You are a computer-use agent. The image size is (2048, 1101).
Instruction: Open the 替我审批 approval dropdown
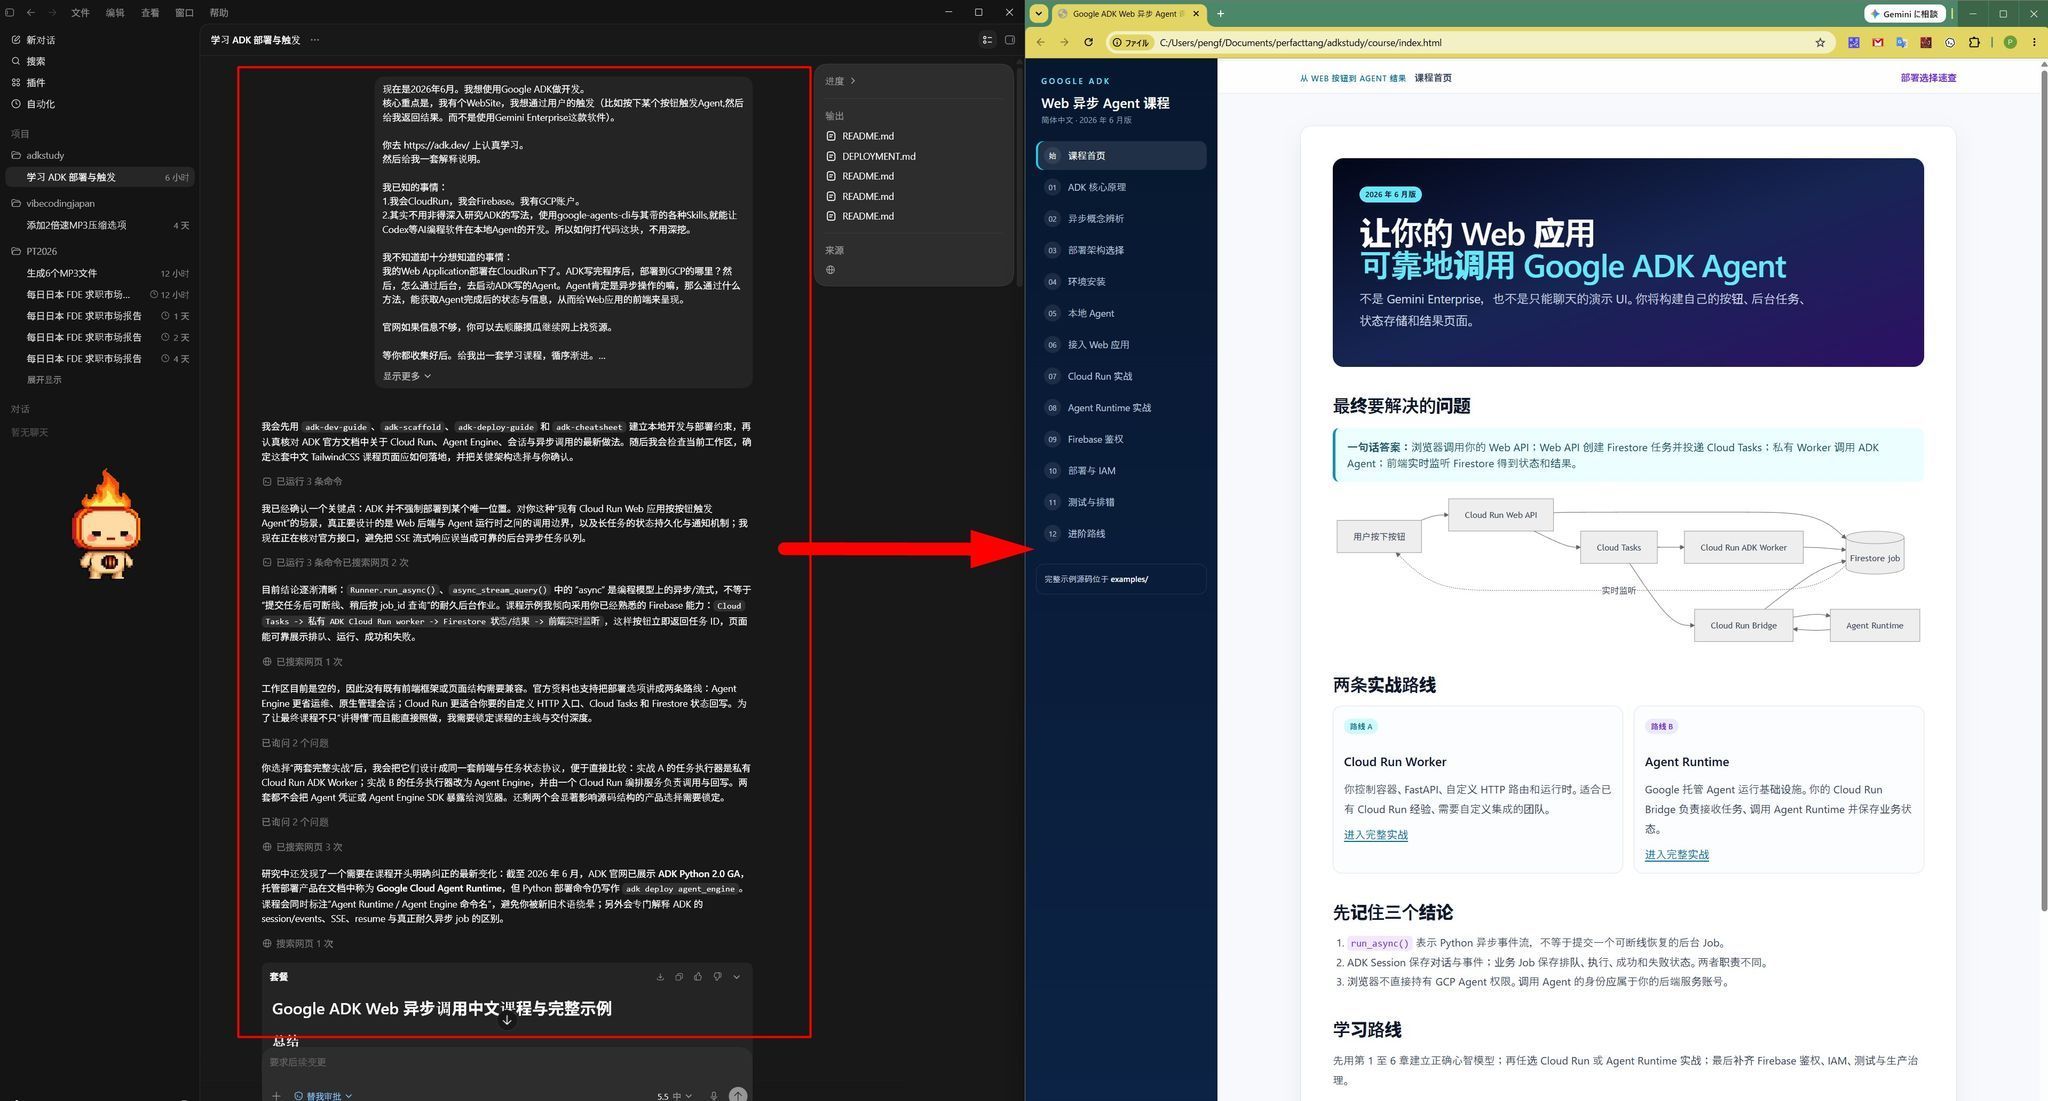tap(323, 1096)
